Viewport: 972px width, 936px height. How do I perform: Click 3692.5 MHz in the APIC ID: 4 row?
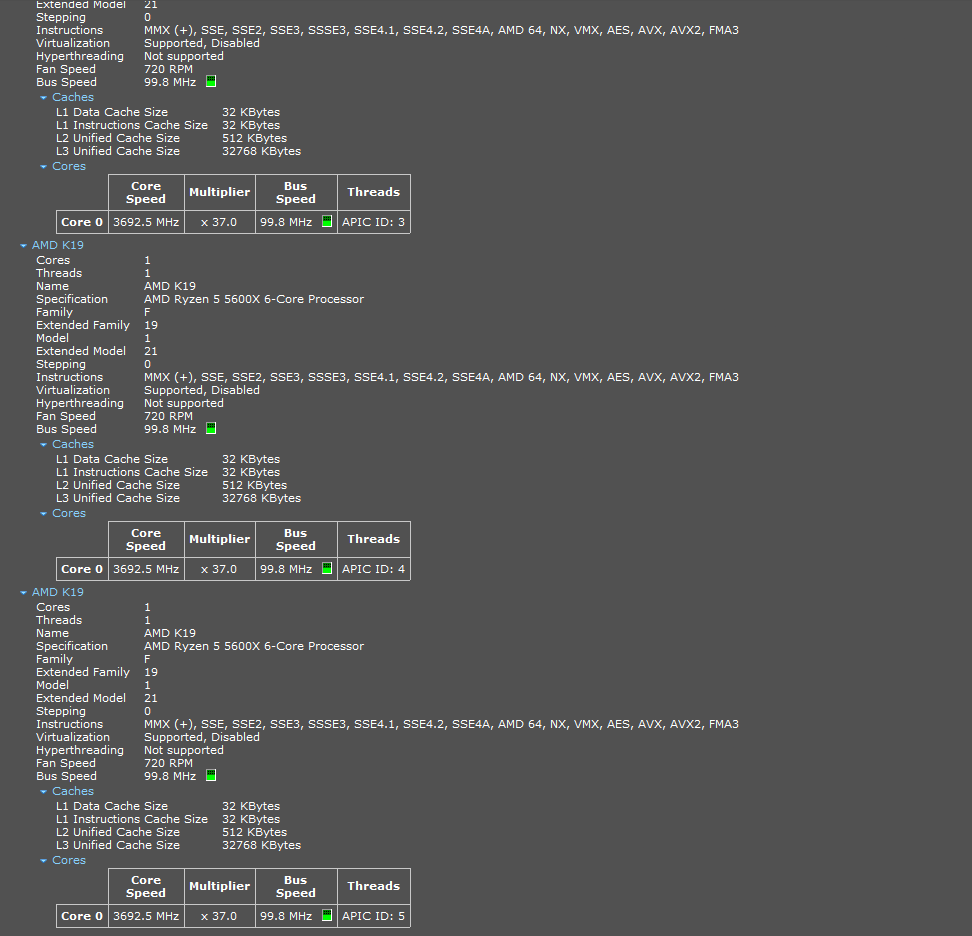pyautogui.click(x=146, y=569)
